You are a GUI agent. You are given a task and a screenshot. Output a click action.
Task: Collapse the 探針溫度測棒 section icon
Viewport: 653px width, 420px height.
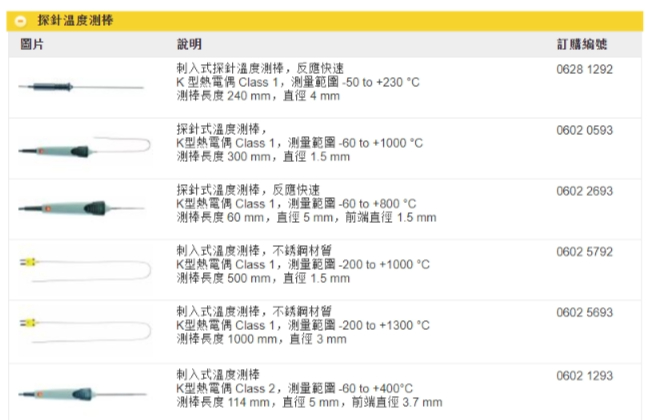click(x=22, y=21)
